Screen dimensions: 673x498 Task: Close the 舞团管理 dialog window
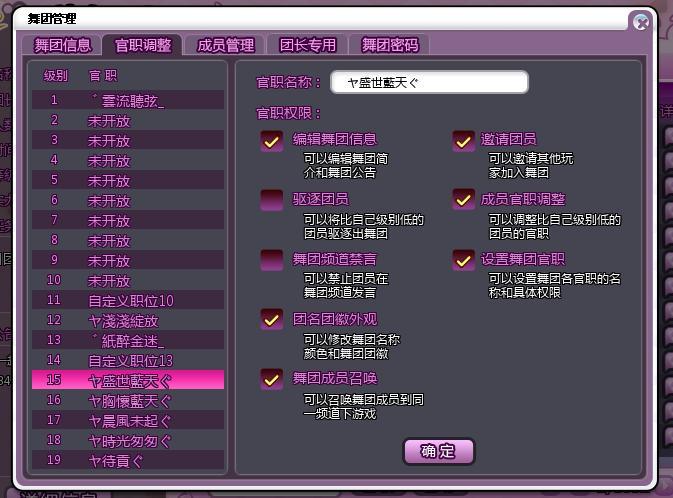pyautogui.click(x=641, y=21)
